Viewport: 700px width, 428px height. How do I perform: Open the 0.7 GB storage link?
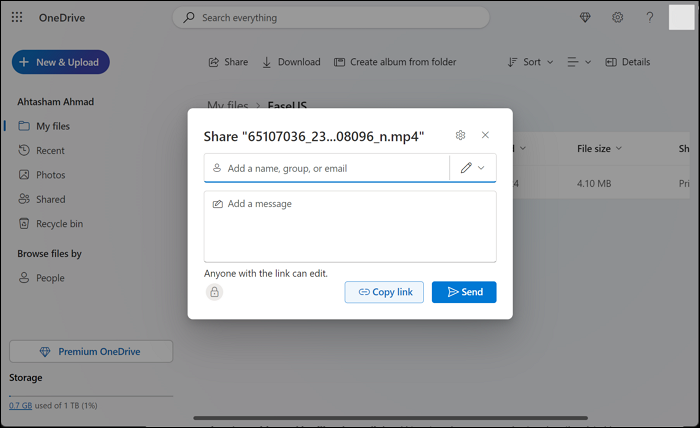21,405
